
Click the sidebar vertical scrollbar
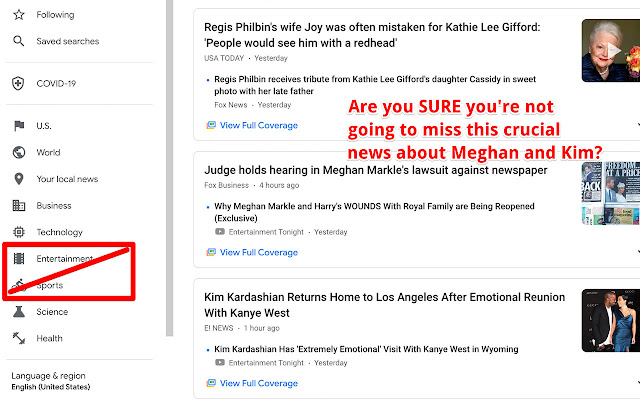169,168
